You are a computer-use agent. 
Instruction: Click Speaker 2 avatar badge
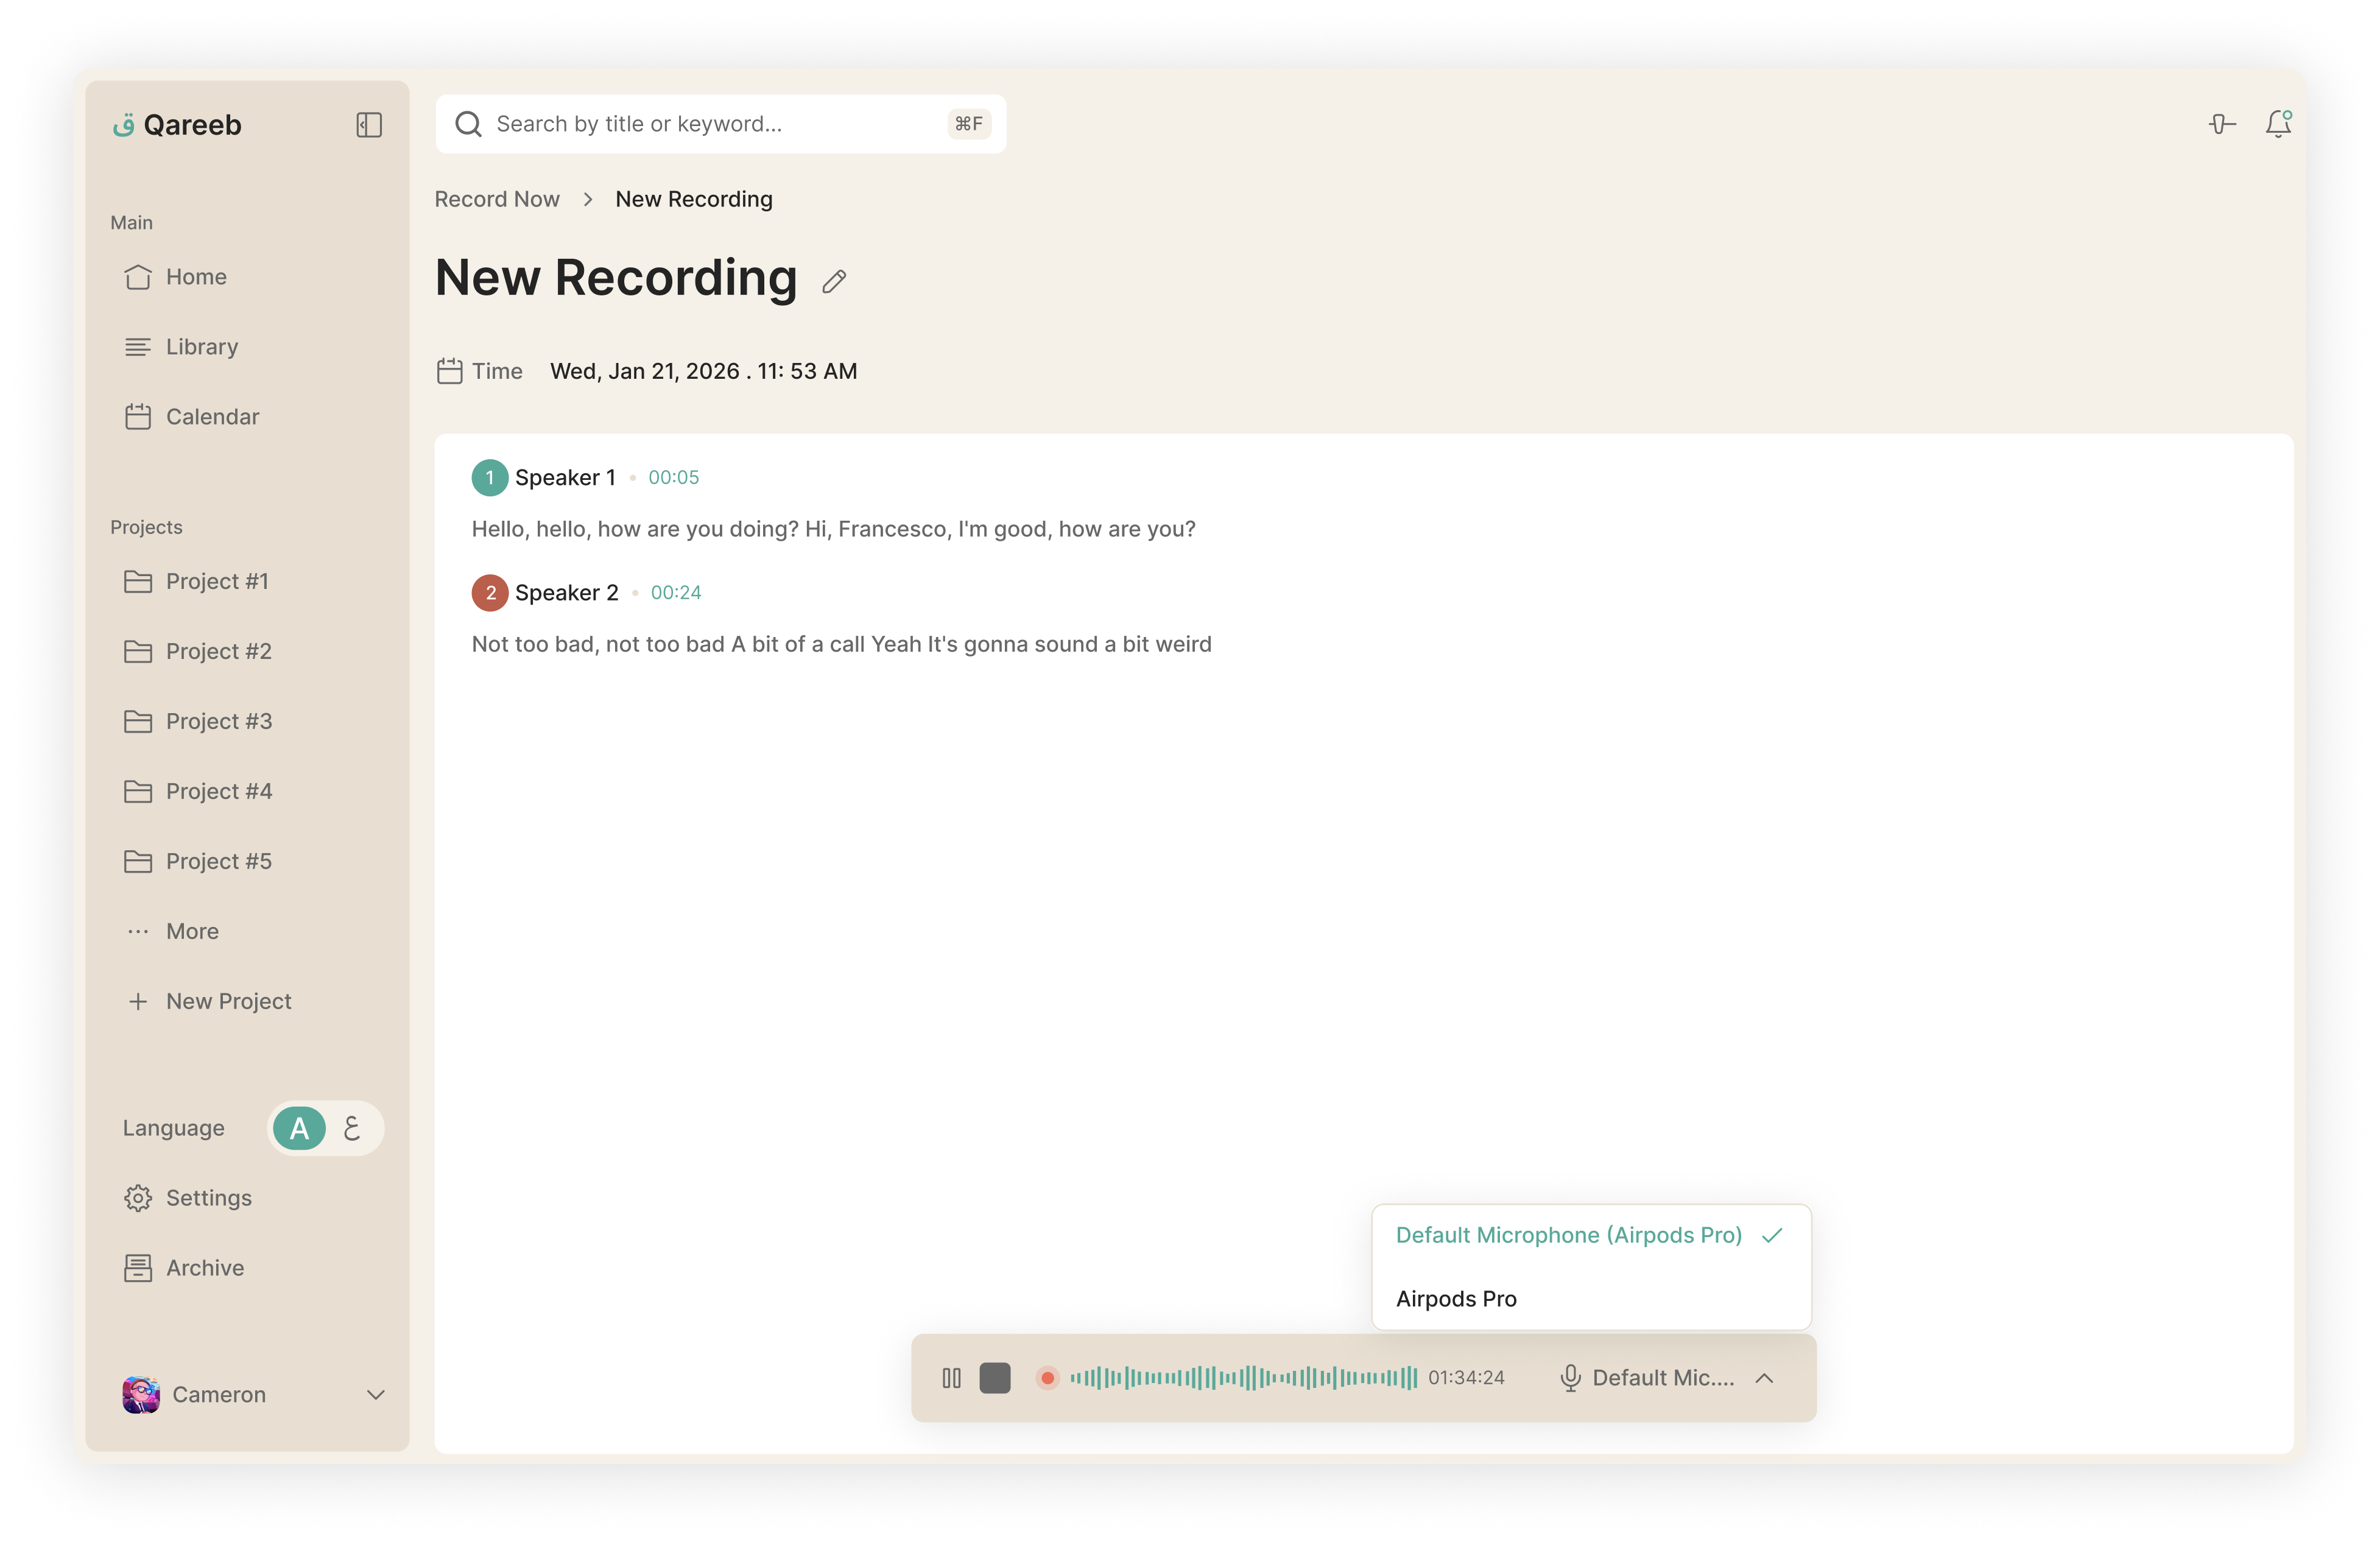pyautogui.click(x=490, y=593)
